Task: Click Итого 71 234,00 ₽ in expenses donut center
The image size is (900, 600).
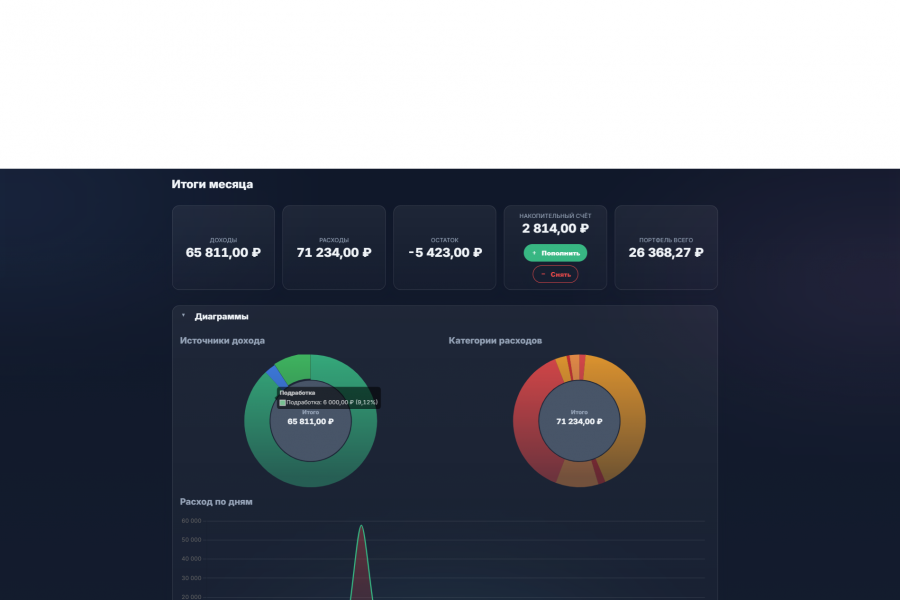Action: (579, 417)
